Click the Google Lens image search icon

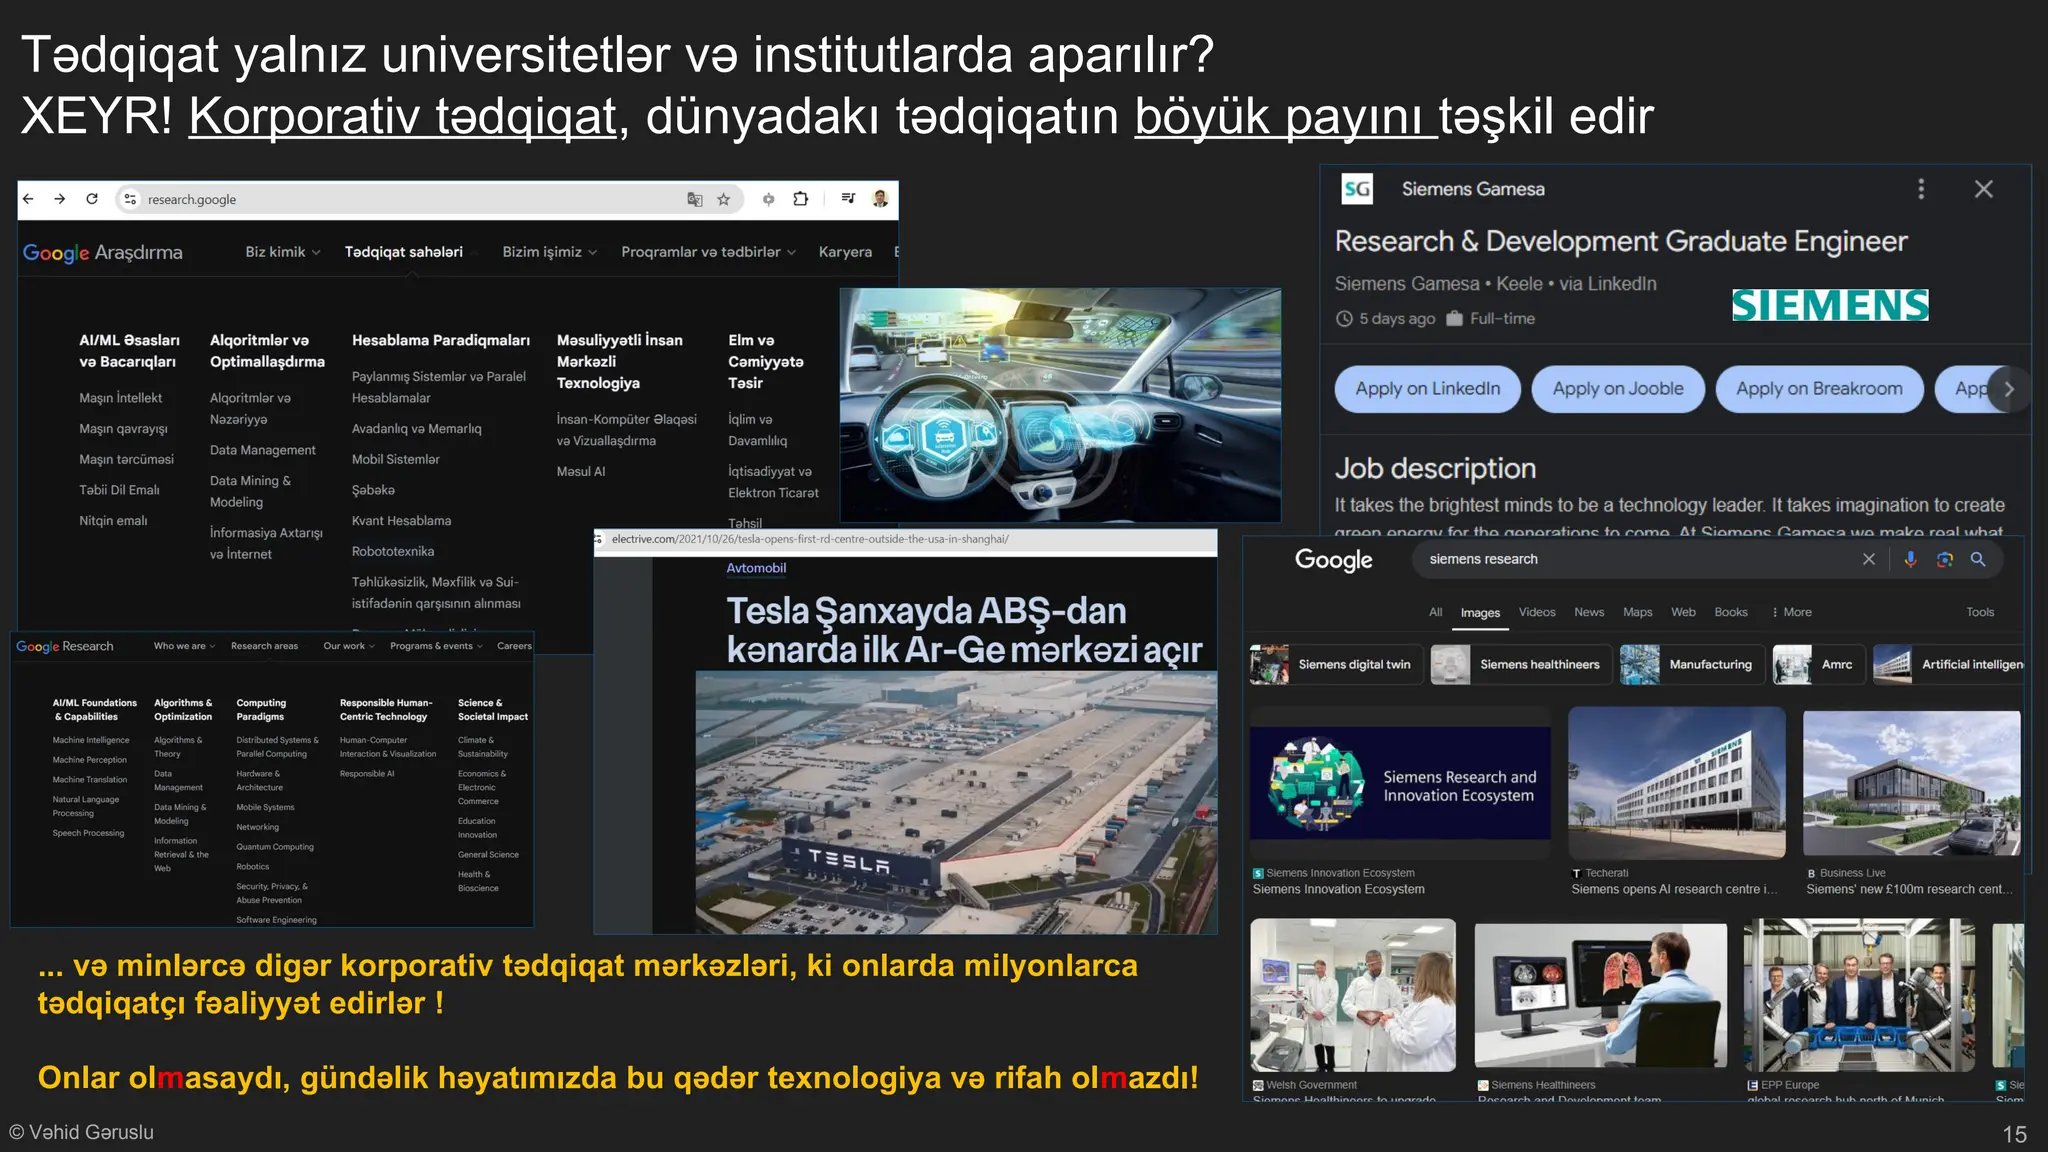[x=1944, y=559]
